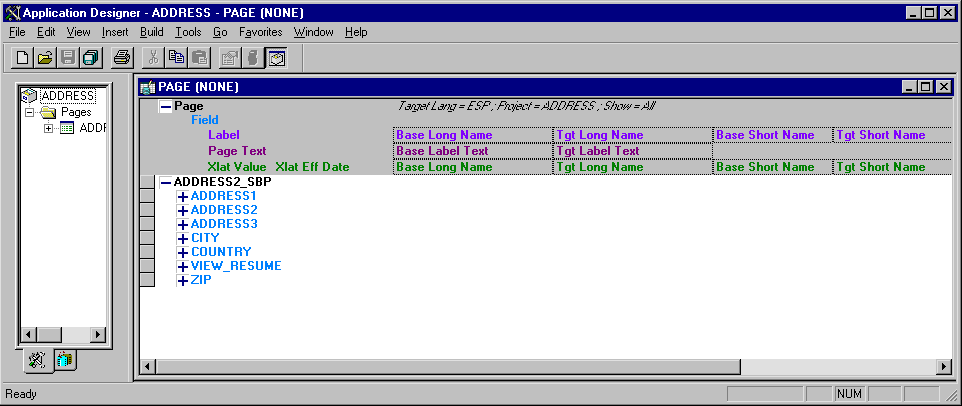This screenshot has width=962, height=406.
Task: Click the Save All toolbar icon
Action: 91,58
